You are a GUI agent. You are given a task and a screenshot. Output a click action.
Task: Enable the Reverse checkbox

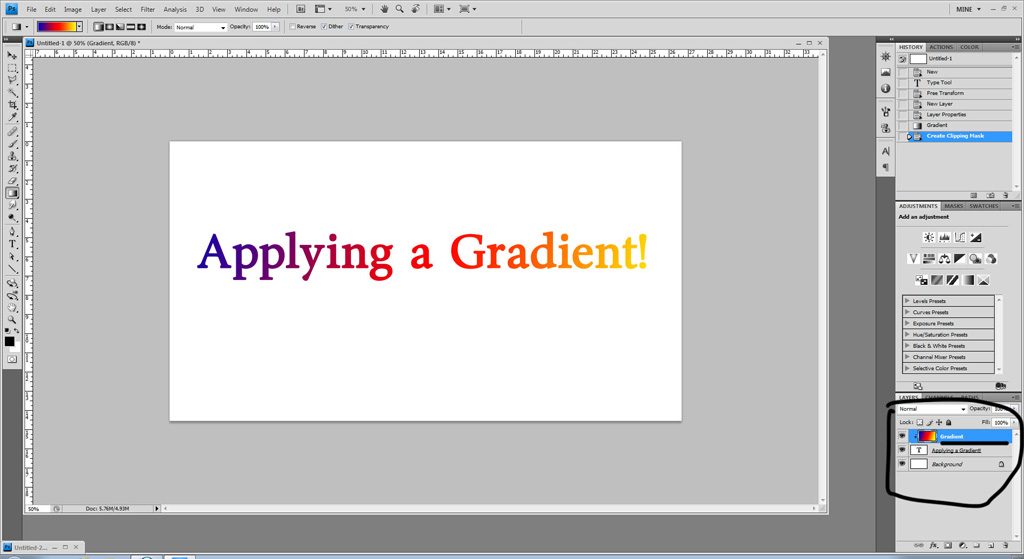point(292,27)
